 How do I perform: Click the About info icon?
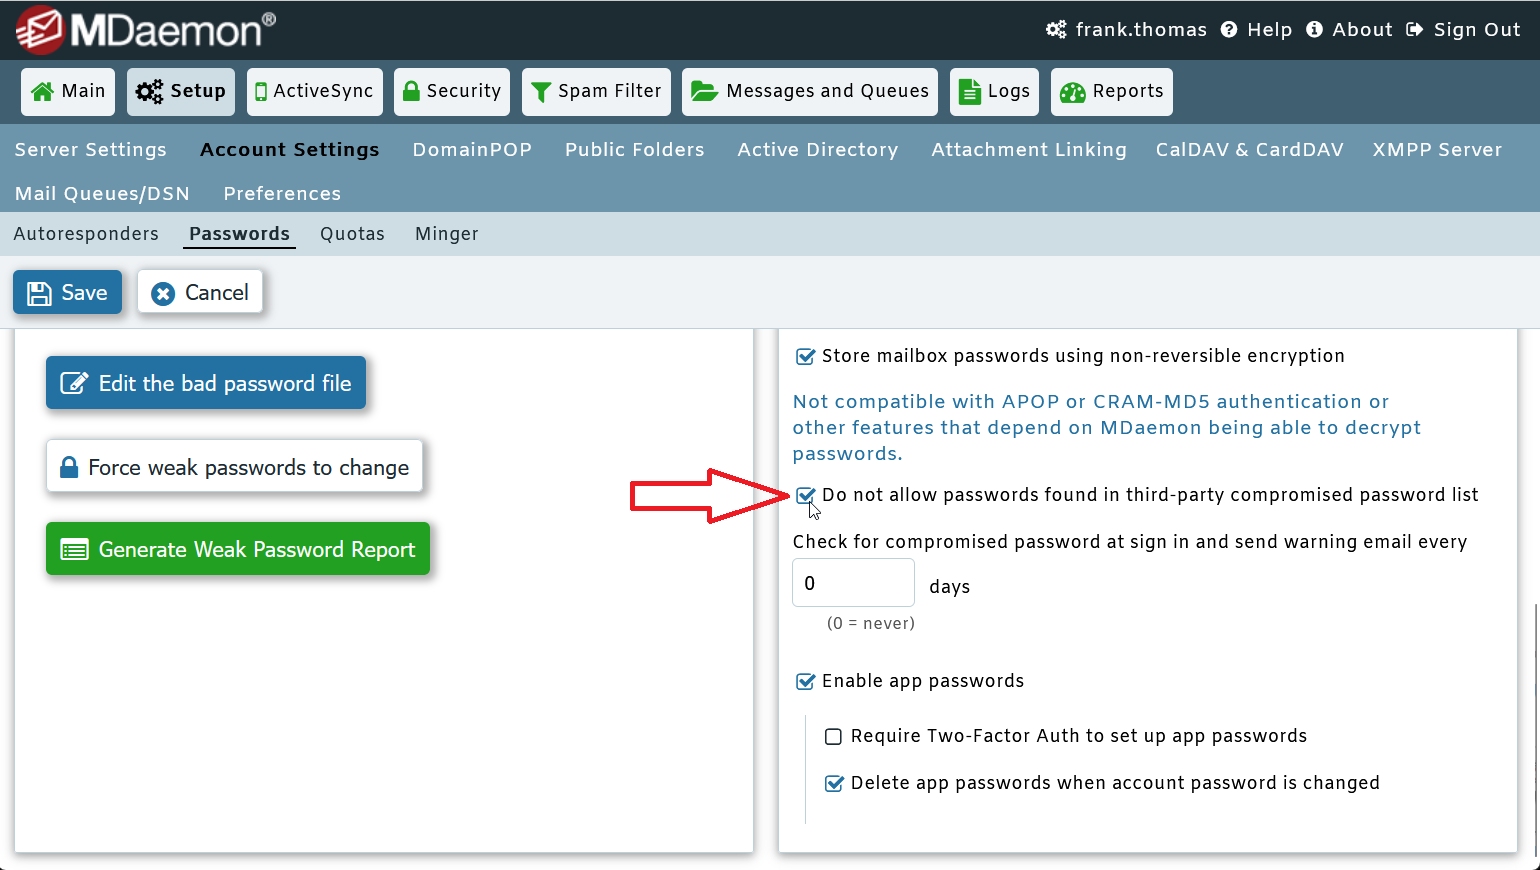point(1313,29)
